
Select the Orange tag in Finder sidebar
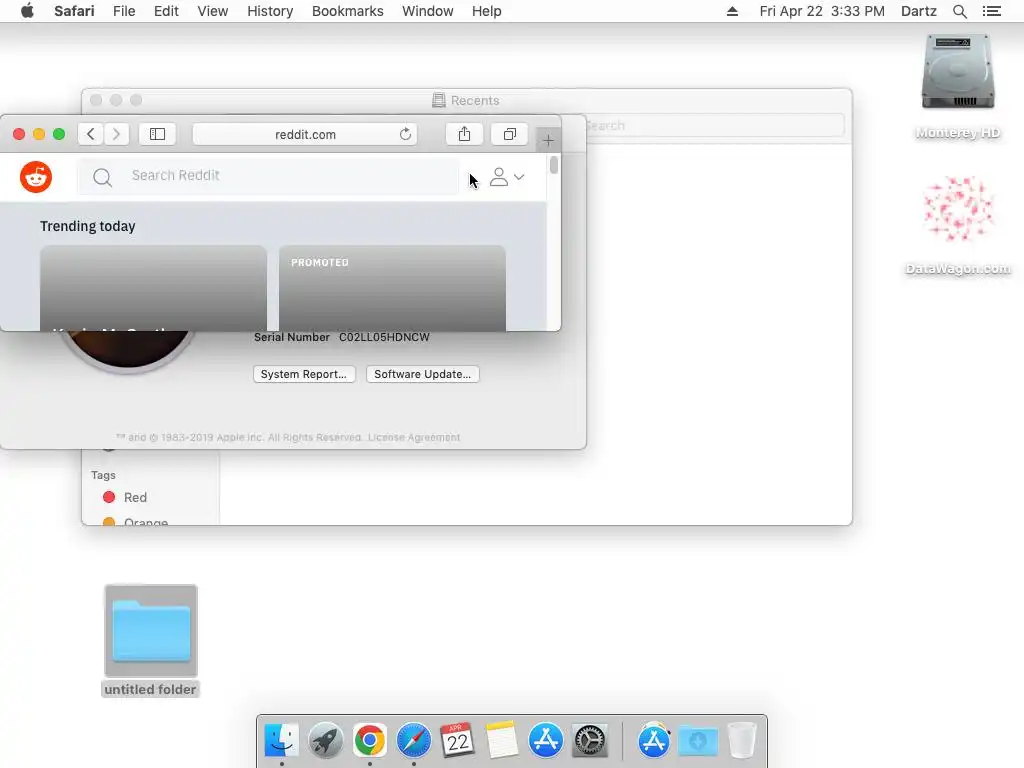pyautogui.click(x=136, y=521)
